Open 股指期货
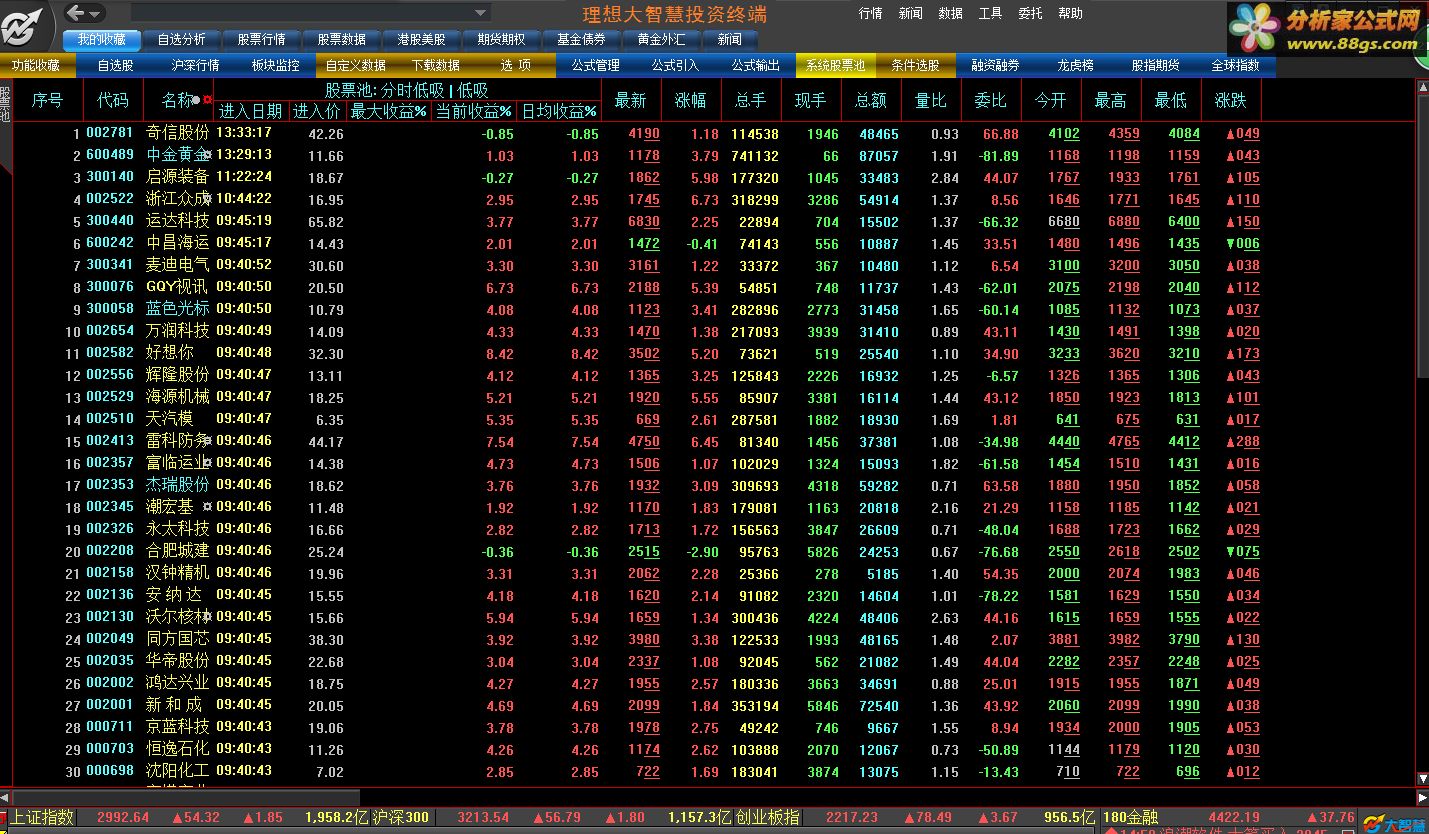 (x=1156, y=65)
